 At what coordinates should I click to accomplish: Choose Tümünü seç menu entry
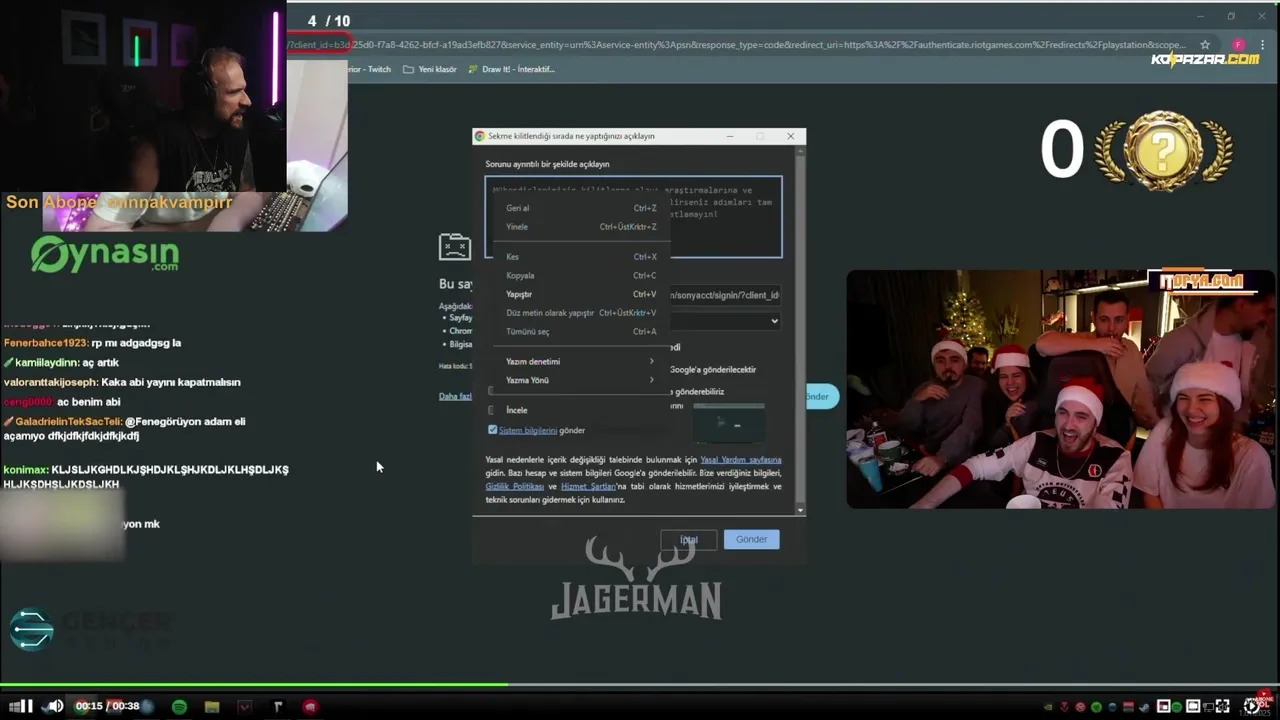(580, 332)
